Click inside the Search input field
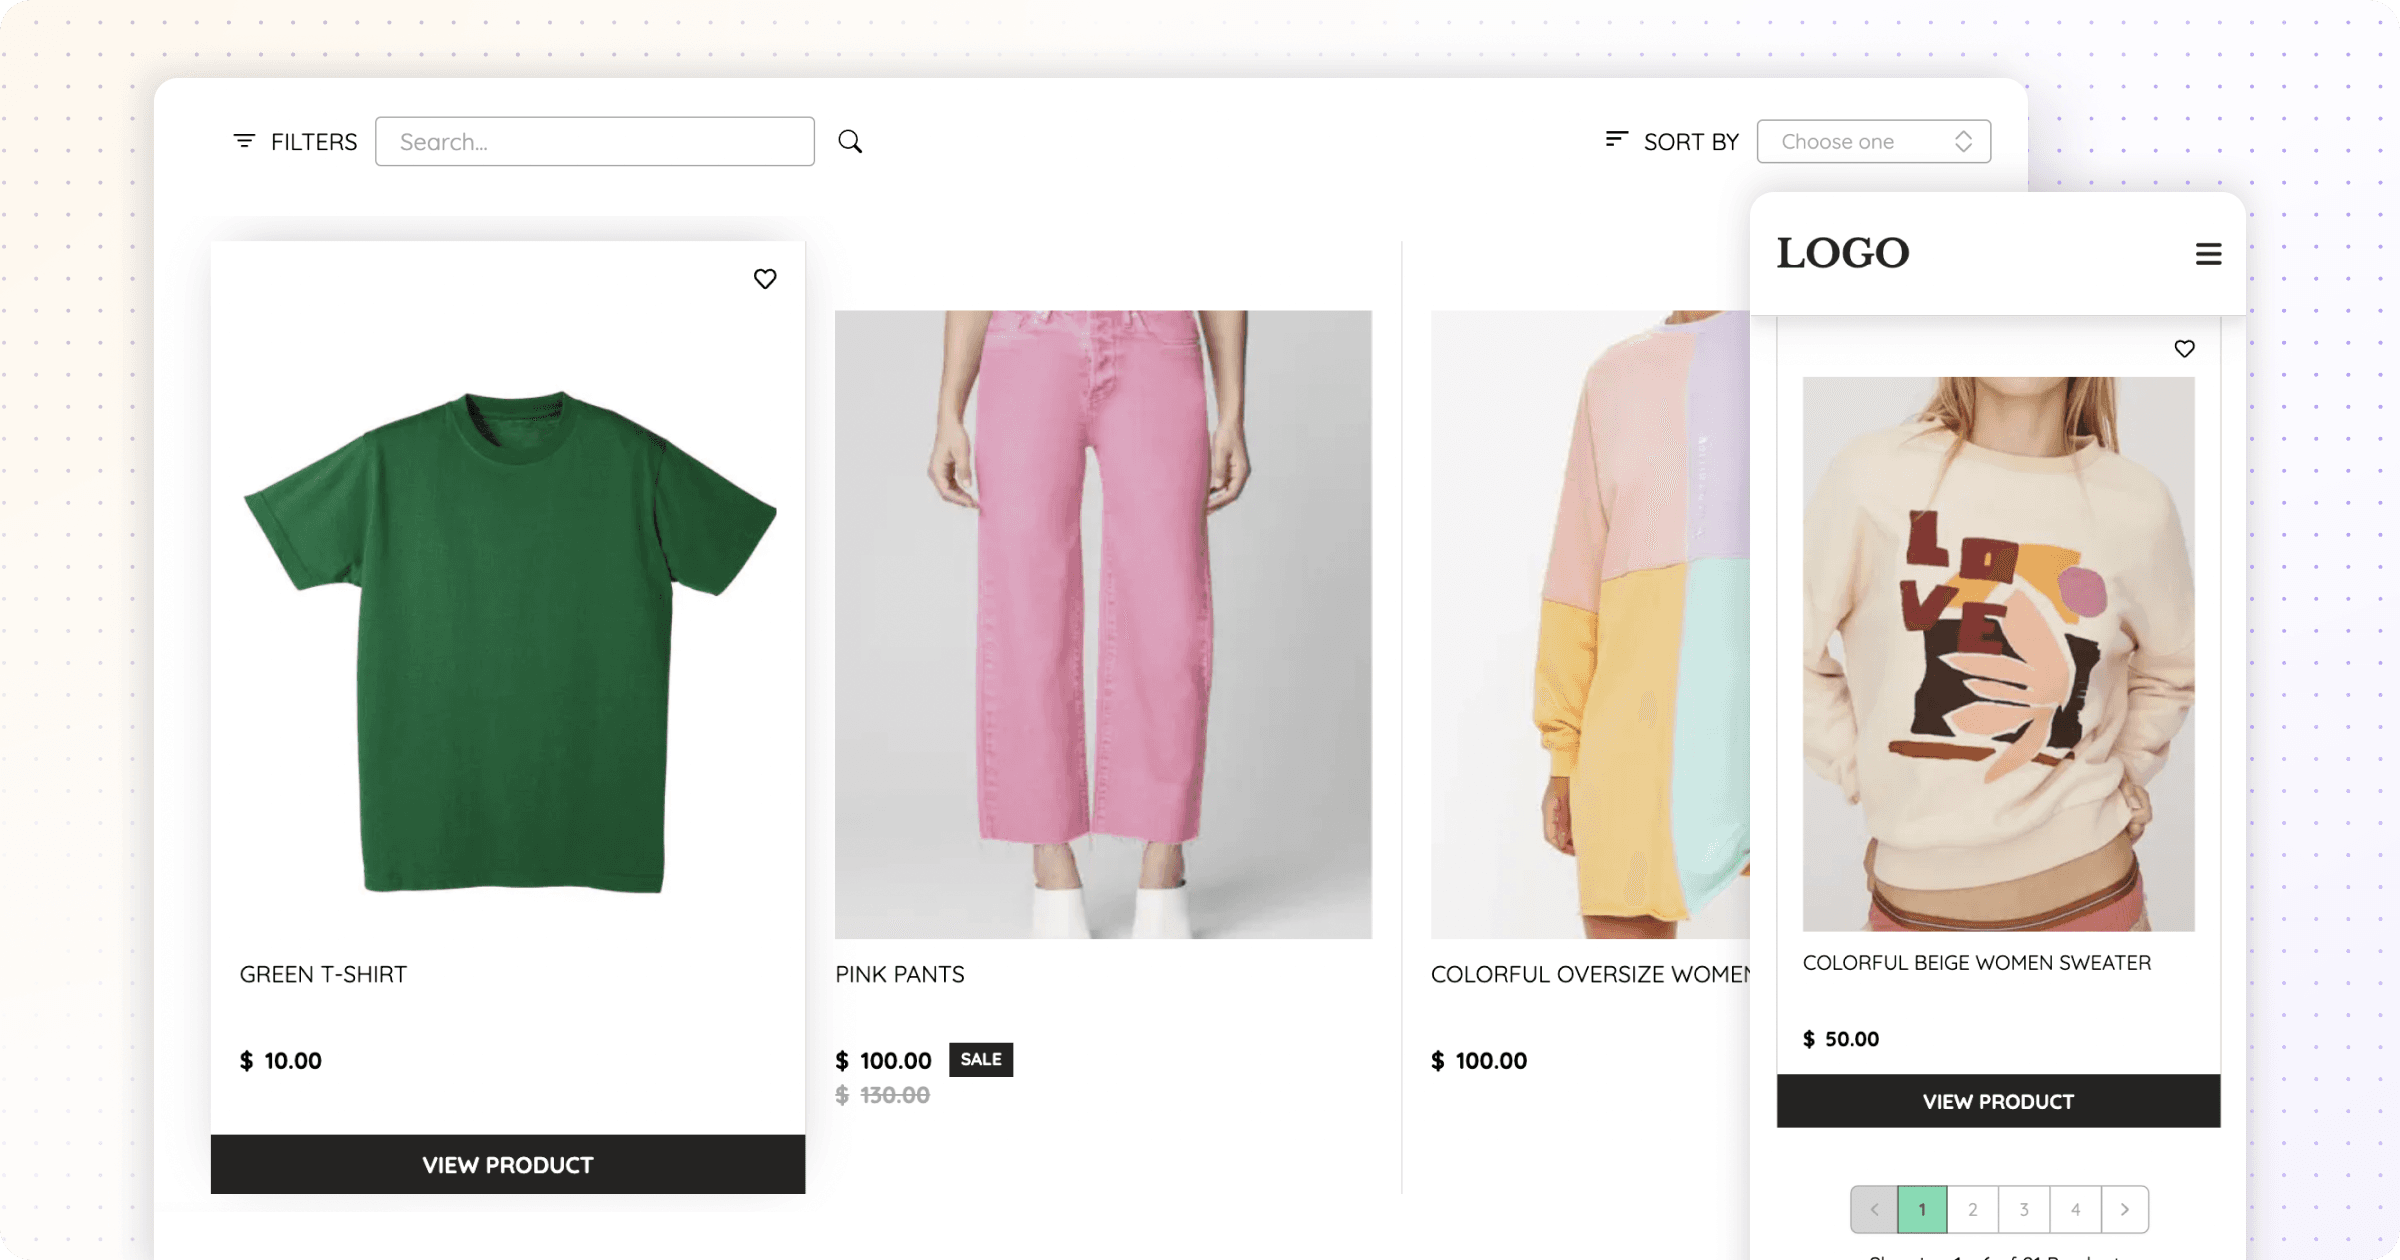Screen dimensions: 2400x1260 tap(594, 141)
